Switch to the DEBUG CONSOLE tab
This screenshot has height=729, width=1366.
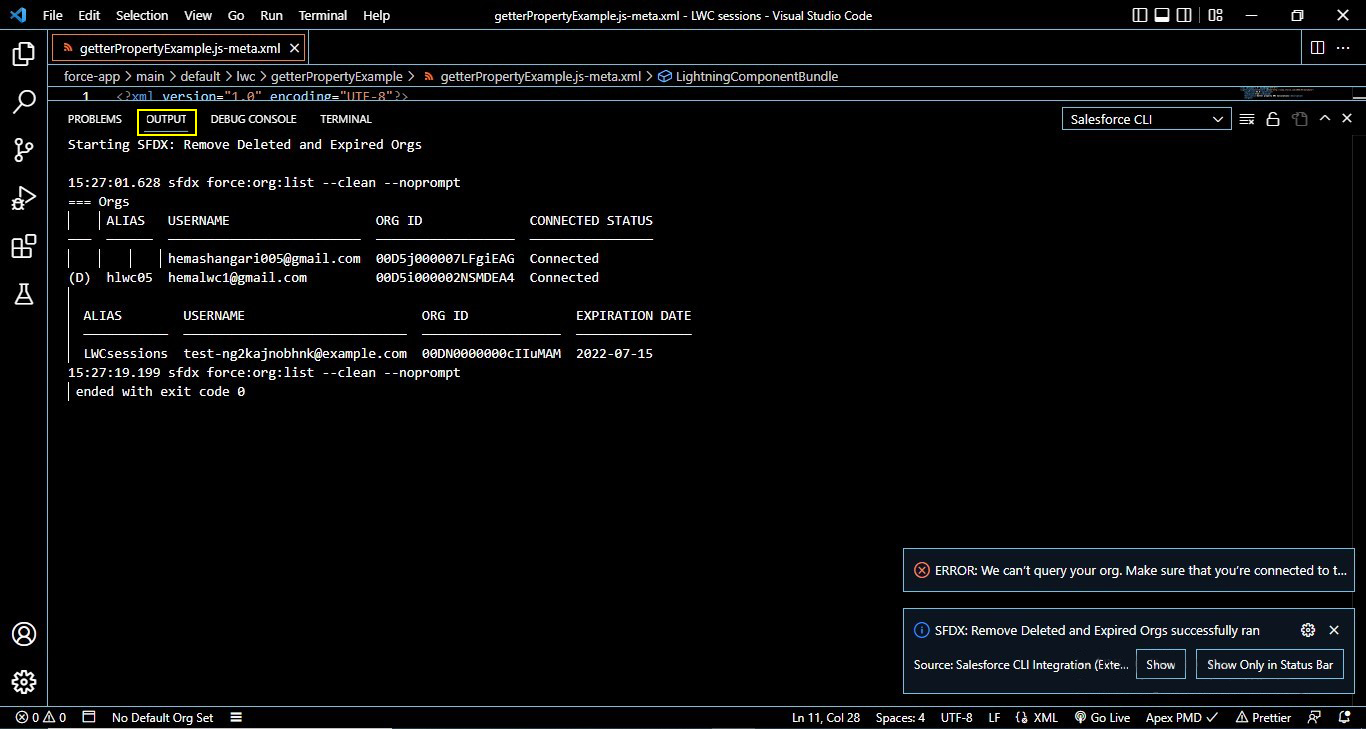click(x=253, y=119)
